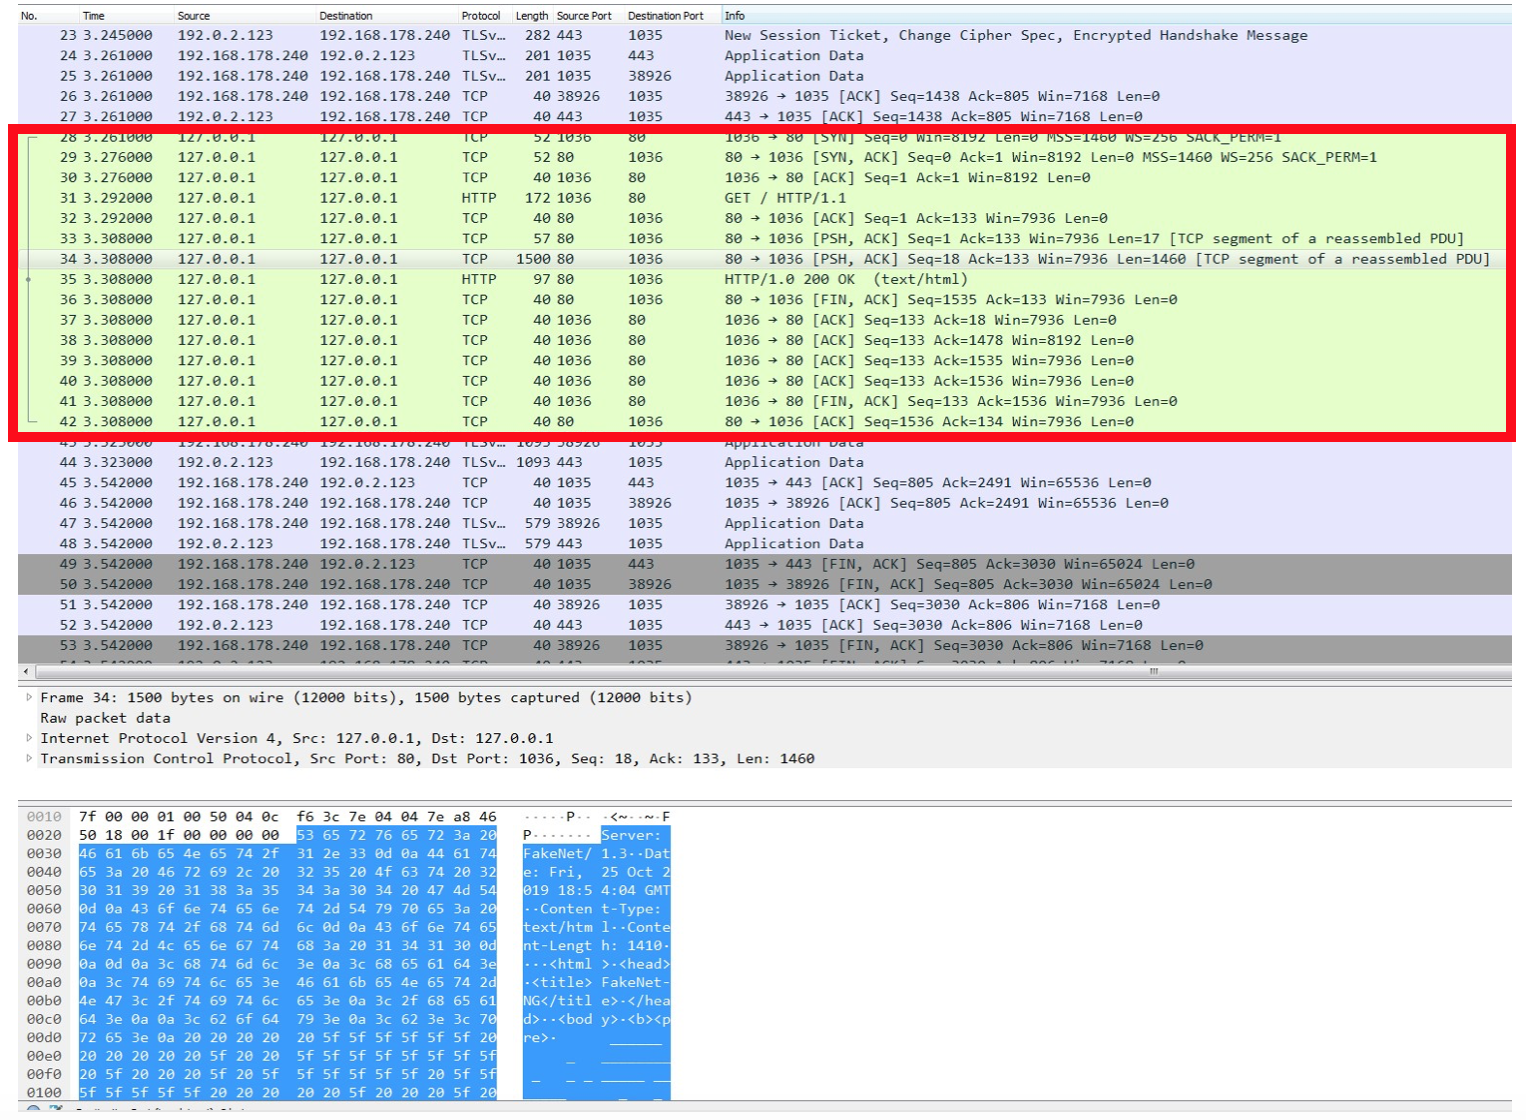Click the Destination Port column header

665,16
